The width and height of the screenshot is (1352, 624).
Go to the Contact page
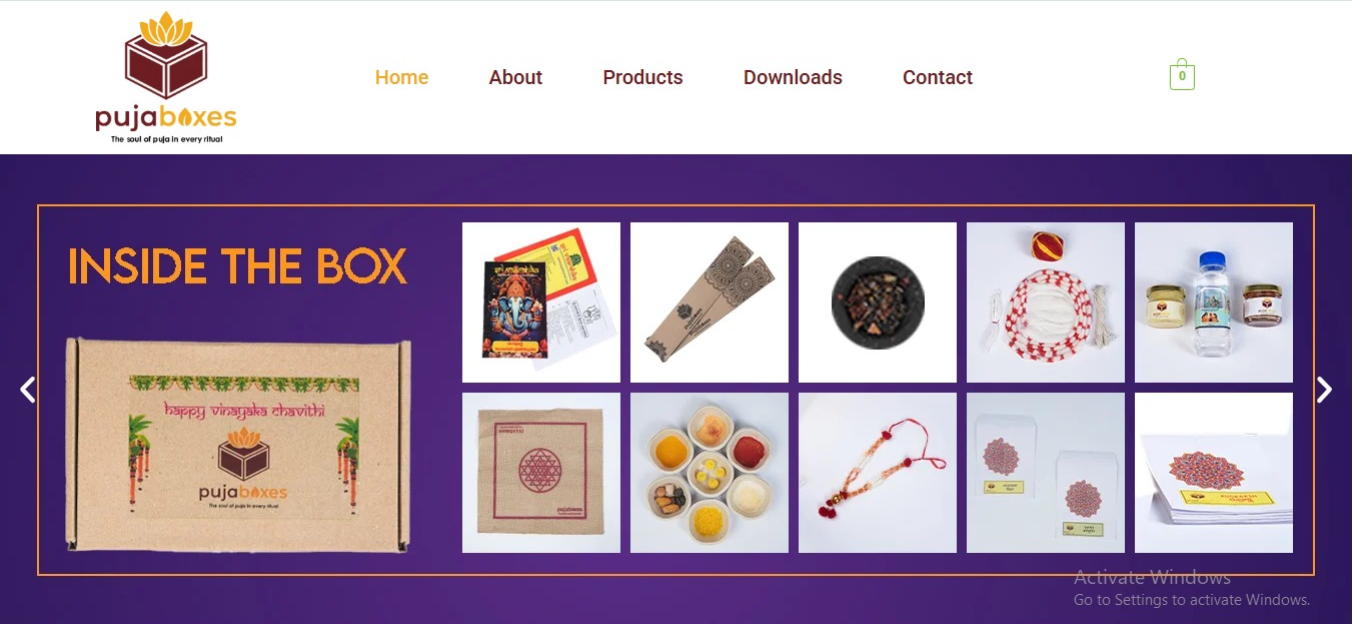tap(938, 77)
